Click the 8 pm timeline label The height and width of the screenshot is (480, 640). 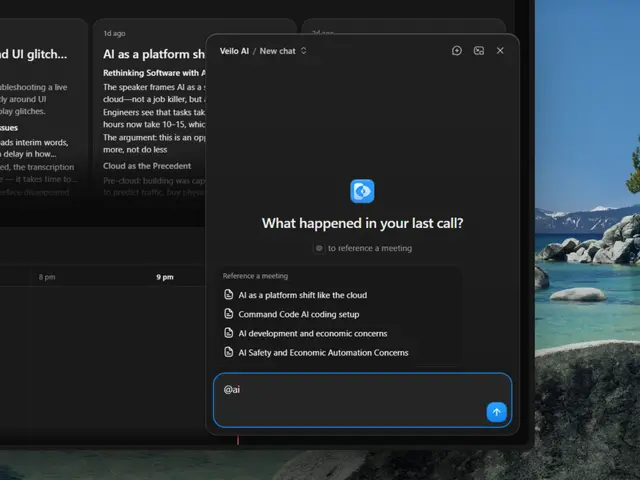(x=47, y=277)
